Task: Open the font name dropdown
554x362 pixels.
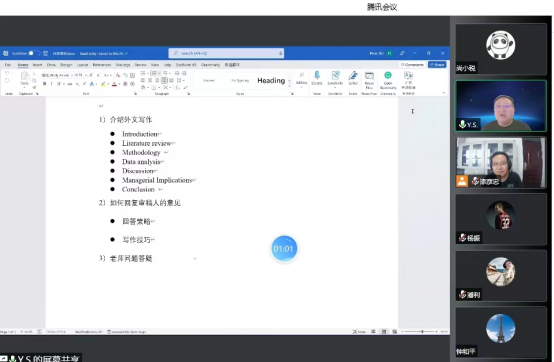Action: [57, 75]
